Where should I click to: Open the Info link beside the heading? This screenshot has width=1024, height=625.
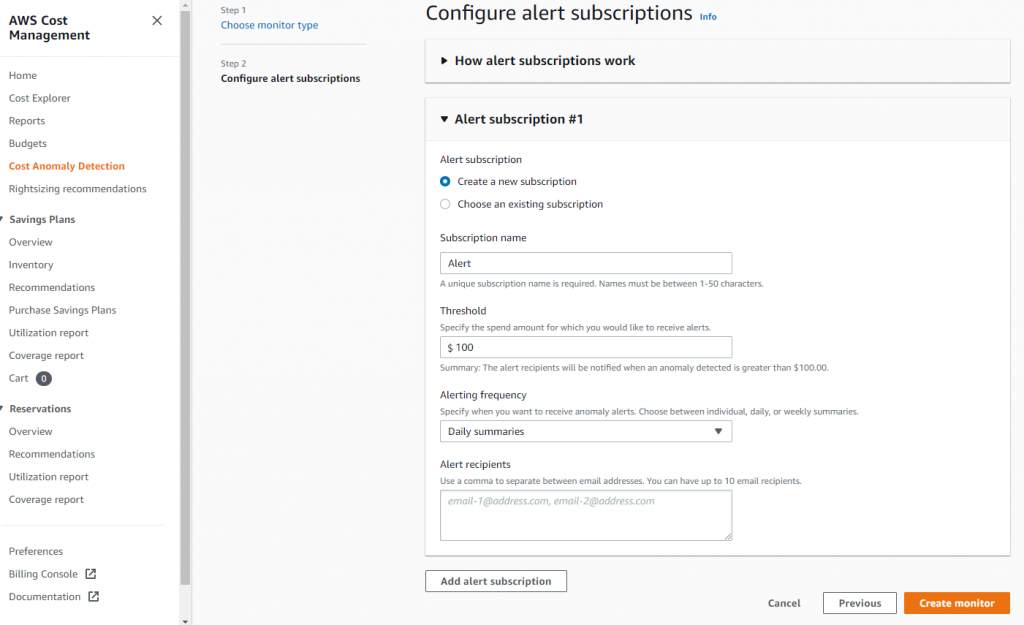[x=708, y=17]
